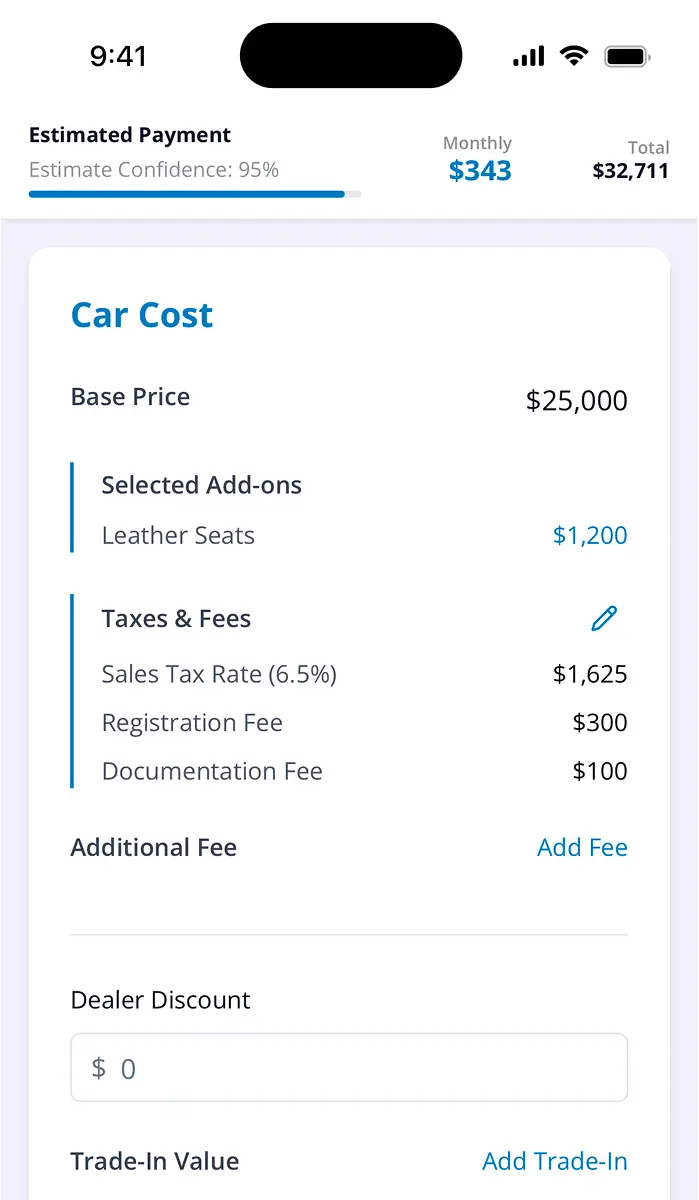Tap the dollar sign in Dealer Discount field
This screenshot has width=699, height=1200.
point(98,1068)
